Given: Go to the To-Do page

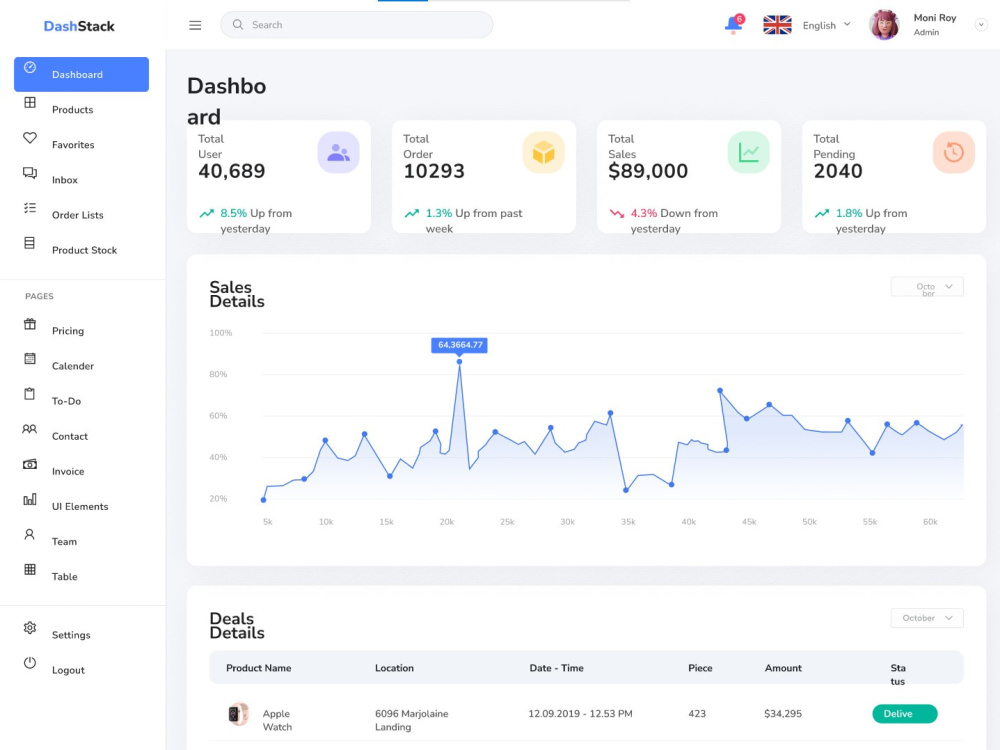Looking at the screenshot, I should tap(66, 401).
